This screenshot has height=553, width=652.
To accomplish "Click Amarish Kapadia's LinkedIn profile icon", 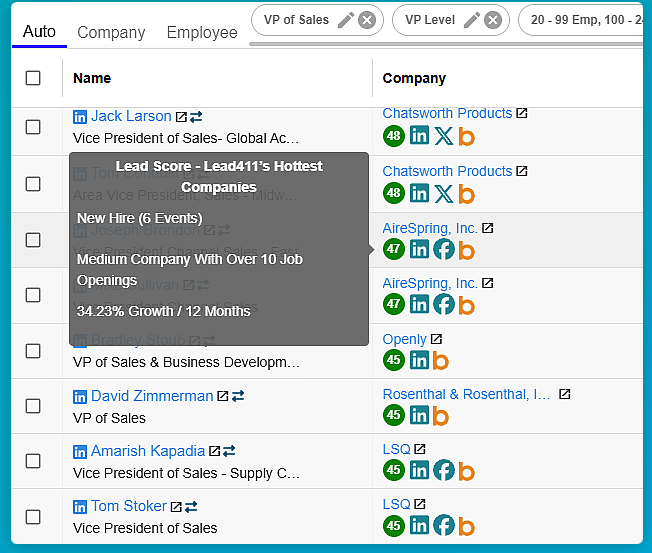I will pyautogui.click(x=80, y=452).
